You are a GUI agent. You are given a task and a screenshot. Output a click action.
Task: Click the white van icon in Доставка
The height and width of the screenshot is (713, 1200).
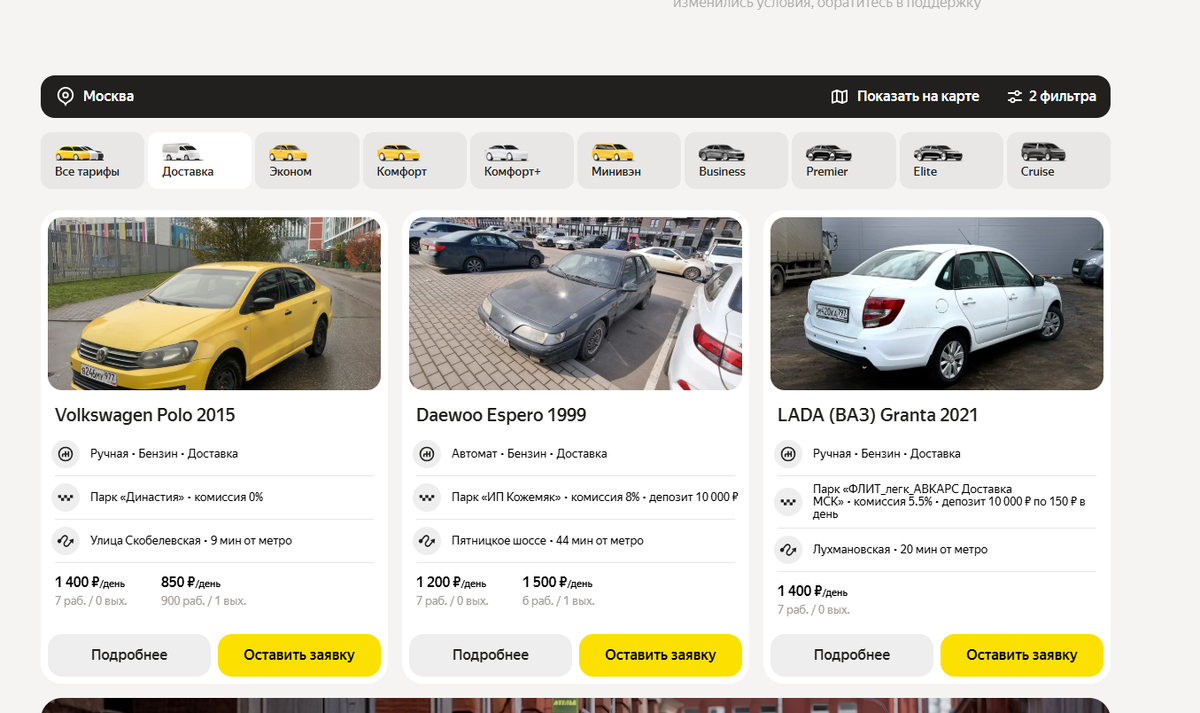(x=182, y=153)
